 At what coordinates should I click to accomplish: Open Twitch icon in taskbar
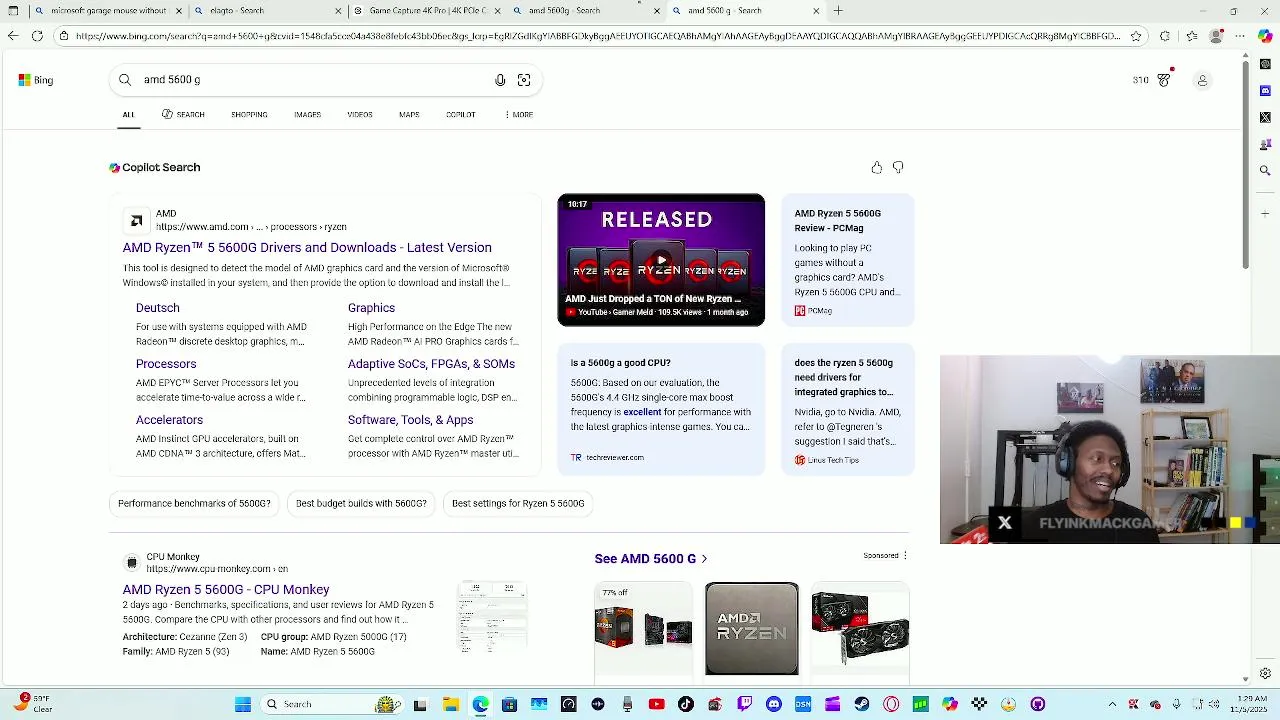click(745, 704)
